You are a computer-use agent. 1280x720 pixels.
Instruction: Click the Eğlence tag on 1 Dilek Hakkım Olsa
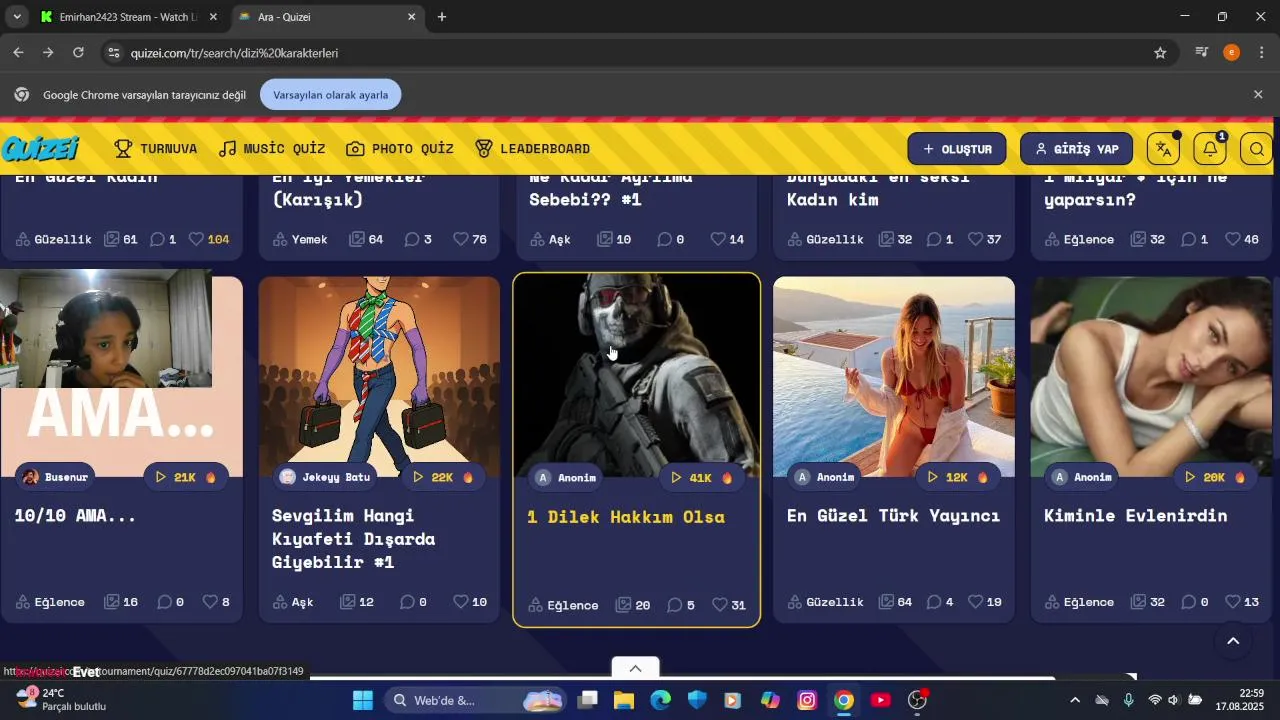[564, 605]
